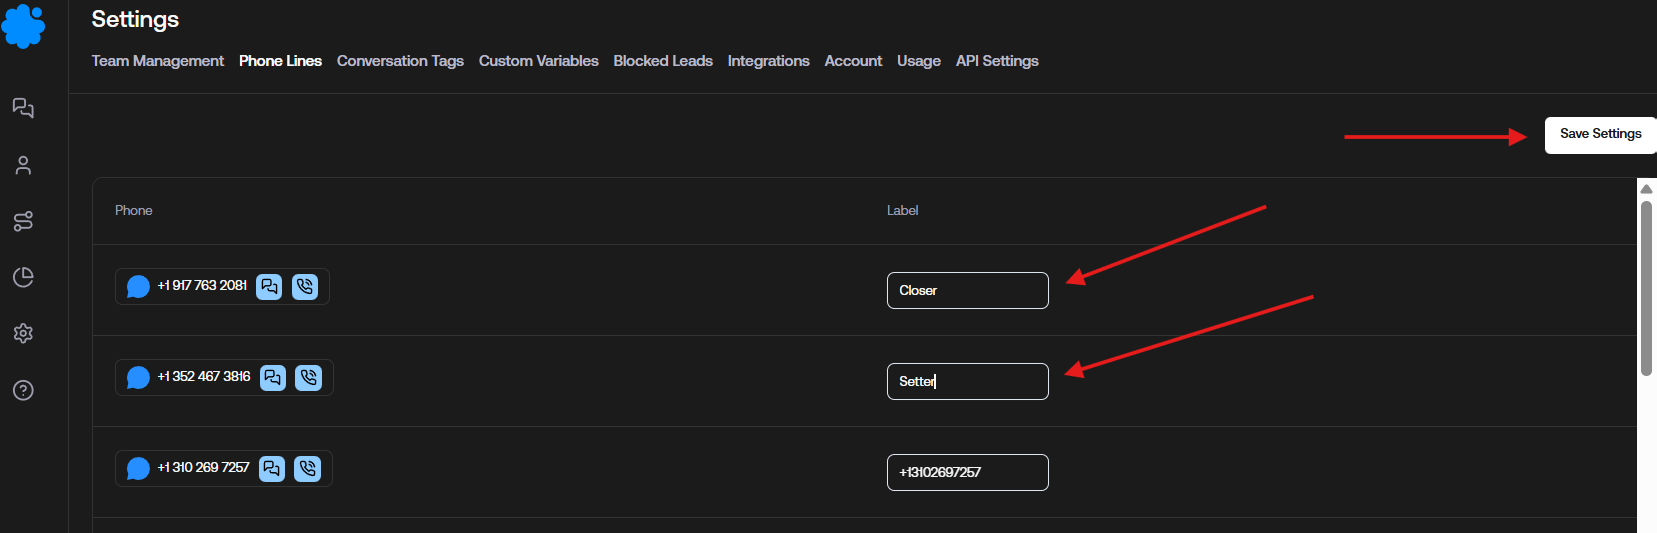The height and width of the screenshot is (533, 1657).
Task: Edit the +13102697257 label field
Action: (x=968, y=473)
